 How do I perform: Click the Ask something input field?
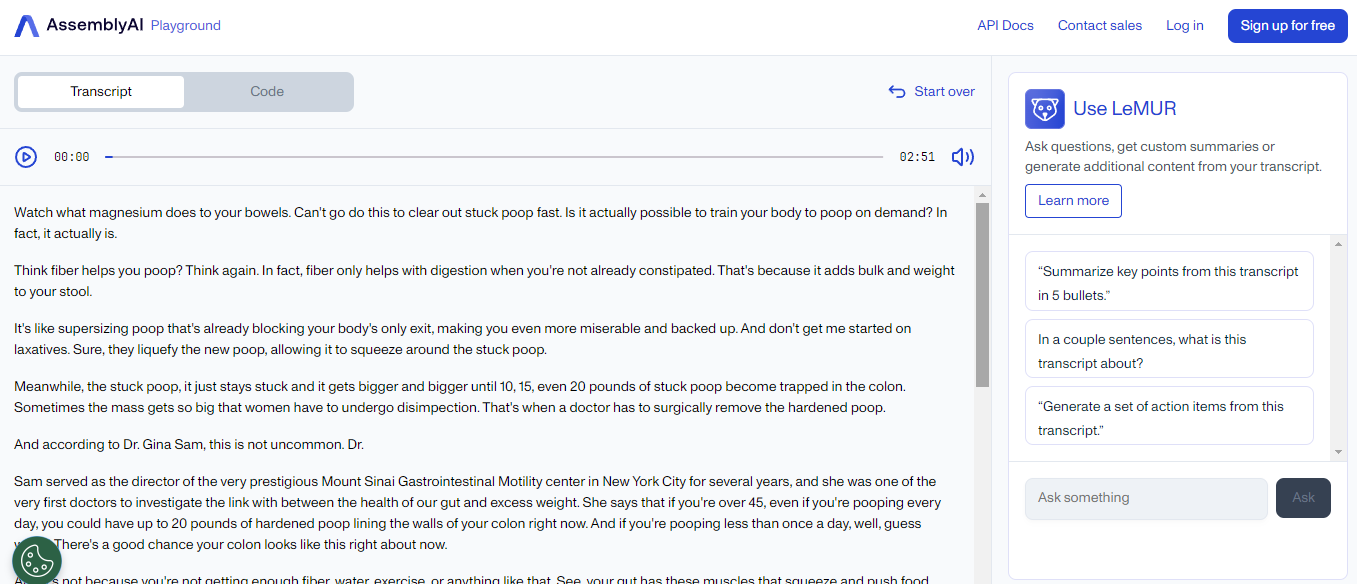(1146, 498)
